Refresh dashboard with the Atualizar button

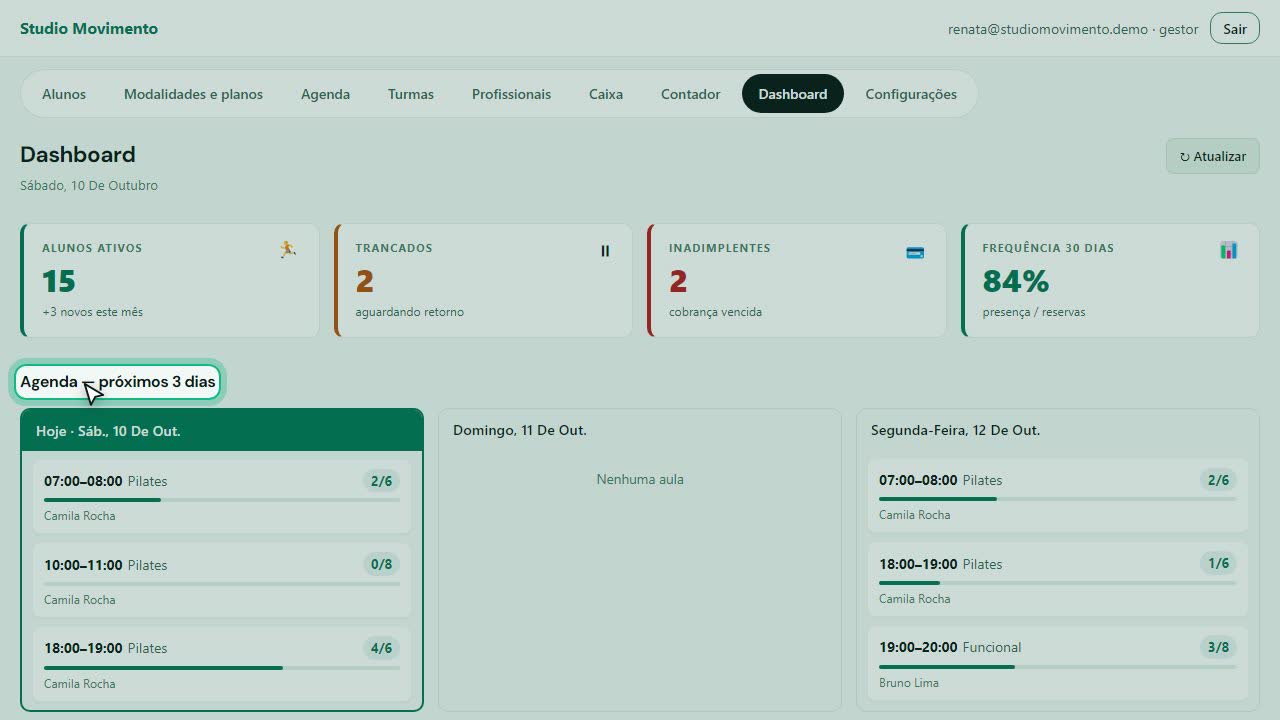[1212, 156]
